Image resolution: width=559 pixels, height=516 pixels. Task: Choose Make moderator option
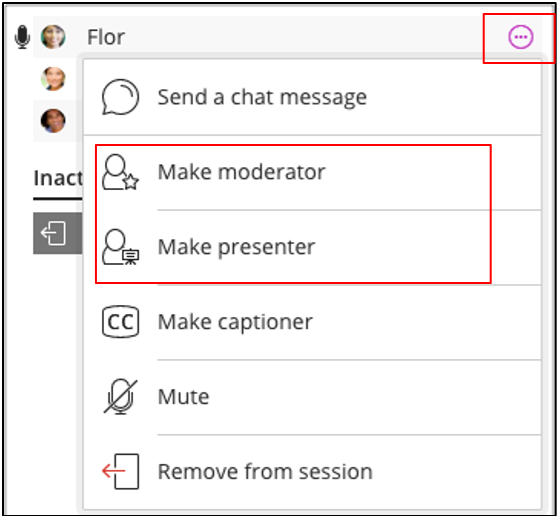312,173
